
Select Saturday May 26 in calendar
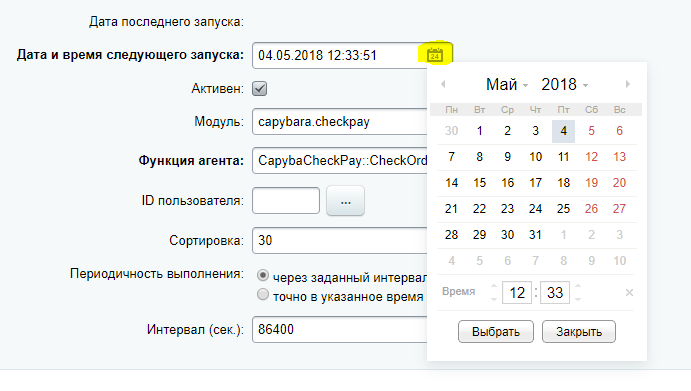tap(591, 209)
